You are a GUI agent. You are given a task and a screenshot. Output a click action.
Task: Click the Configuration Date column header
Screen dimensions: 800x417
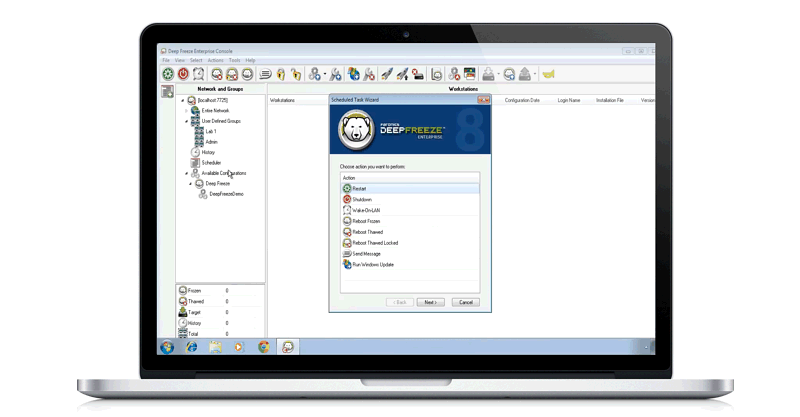(522, 101)
